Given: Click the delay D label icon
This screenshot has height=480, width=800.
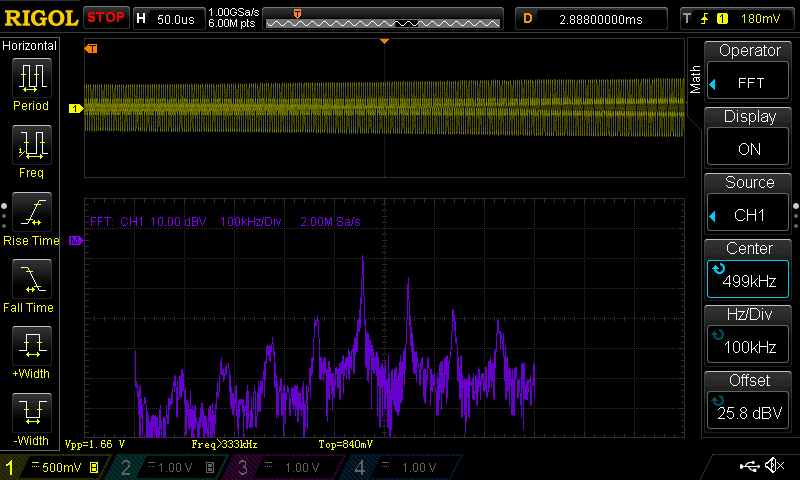Looking at the screenshot, I should tap(528, 19).
